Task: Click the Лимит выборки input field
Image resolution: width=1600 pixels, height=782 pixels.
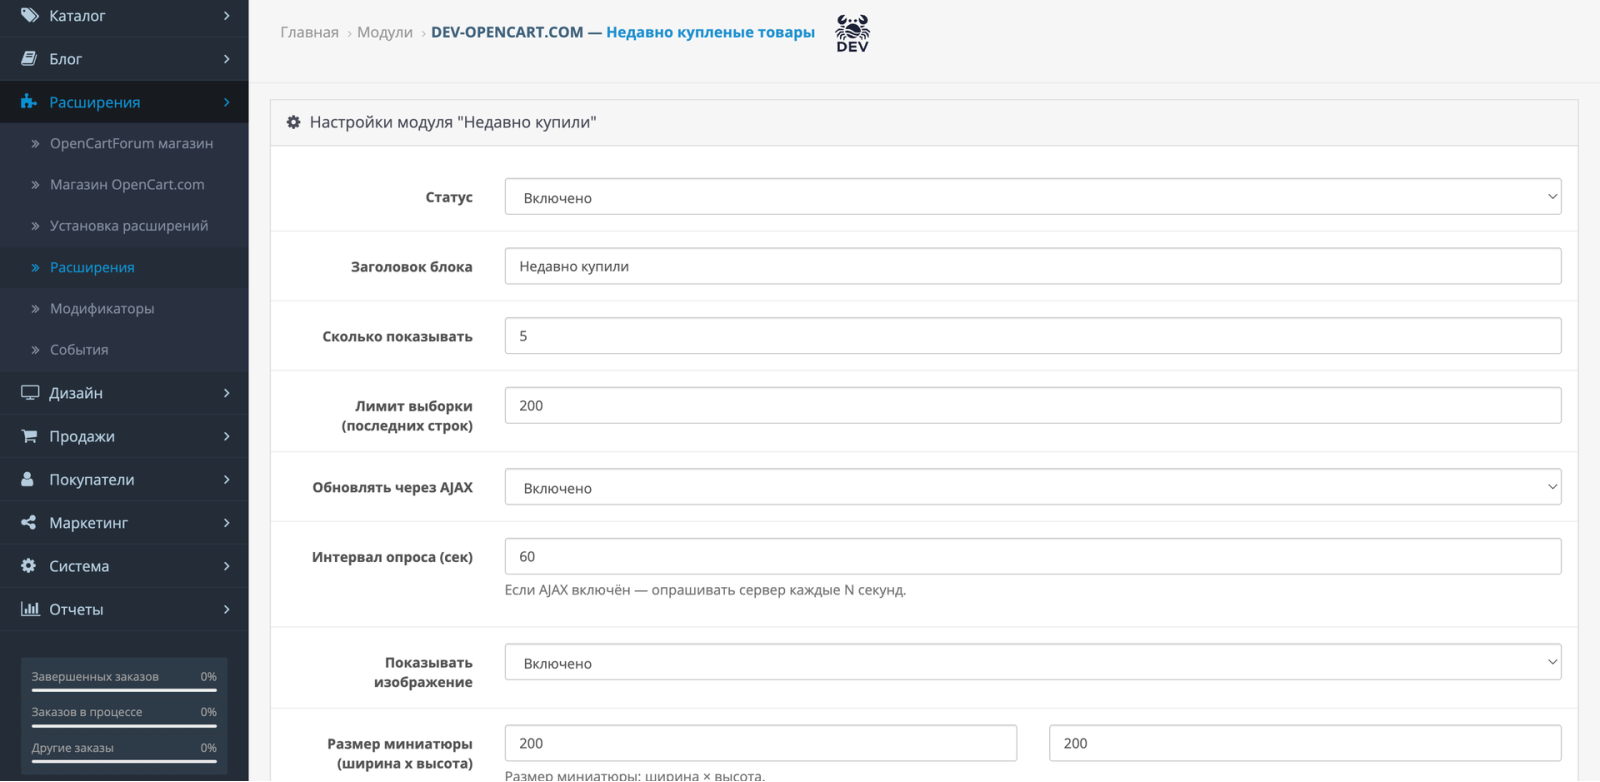Action: tap(1032, 405)
